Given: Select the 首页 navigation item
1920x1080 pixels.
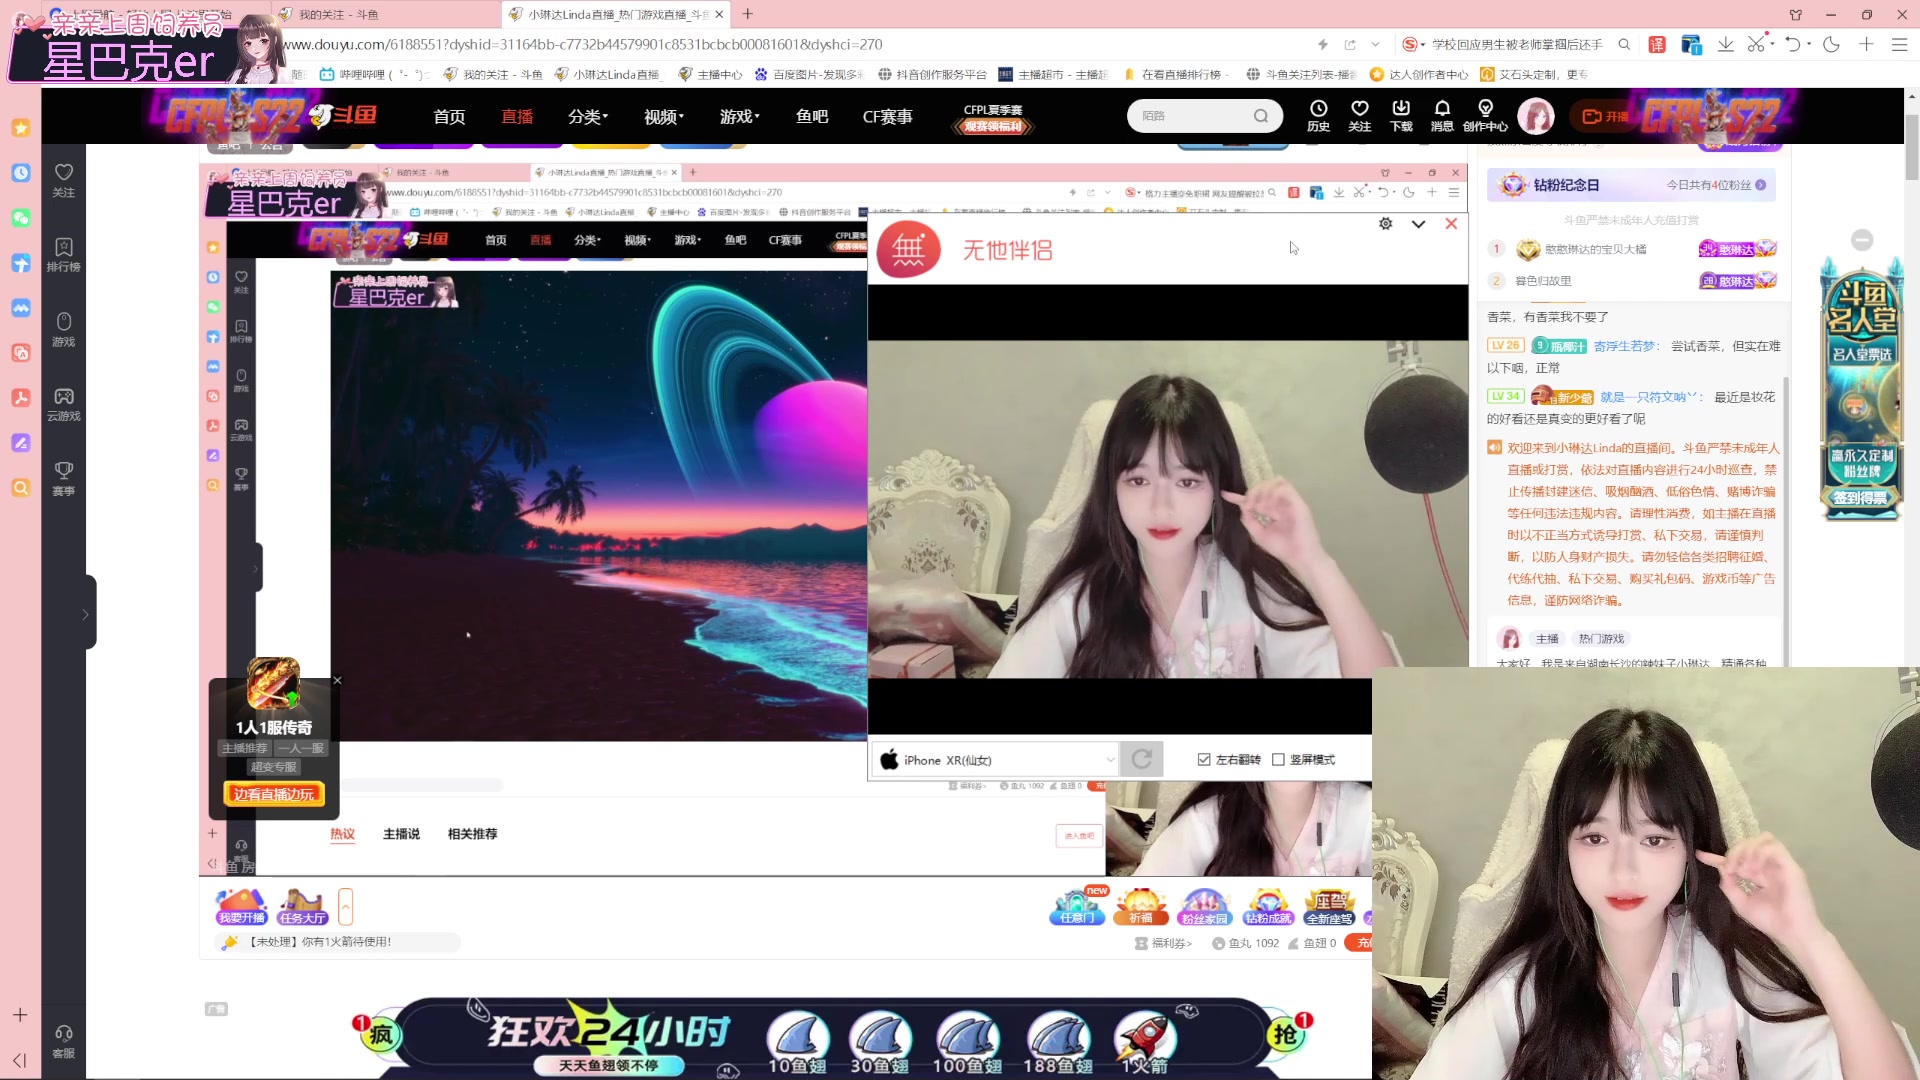Looking at the screenshot, I should [449, 117].
